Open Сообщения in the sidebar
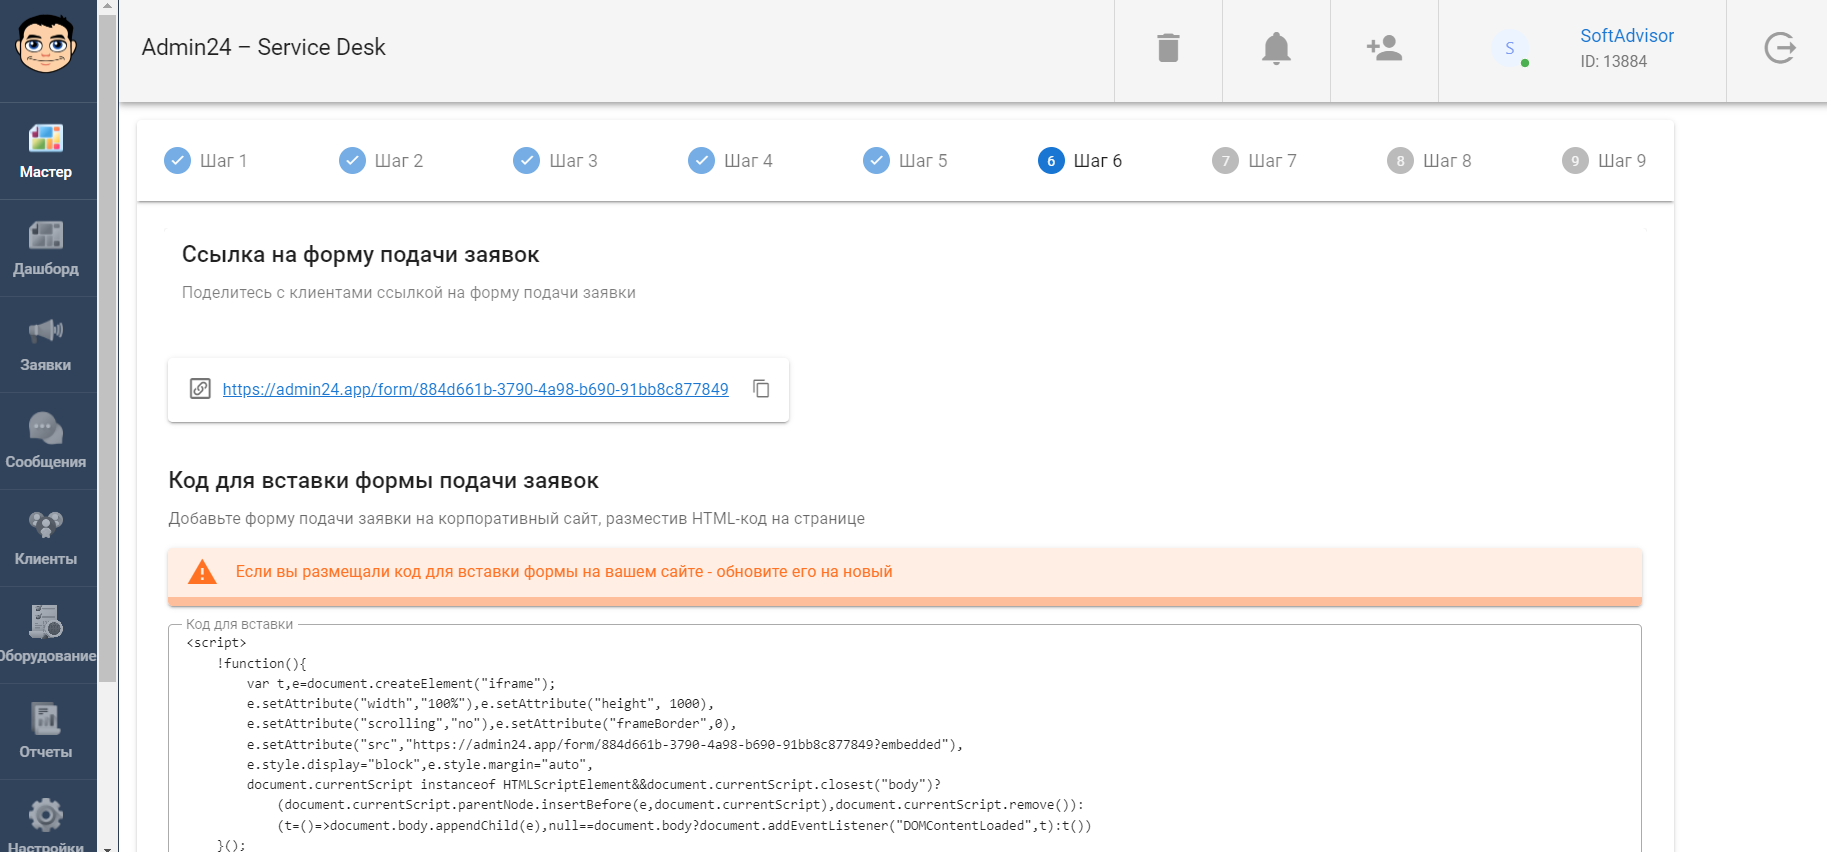 46,441
